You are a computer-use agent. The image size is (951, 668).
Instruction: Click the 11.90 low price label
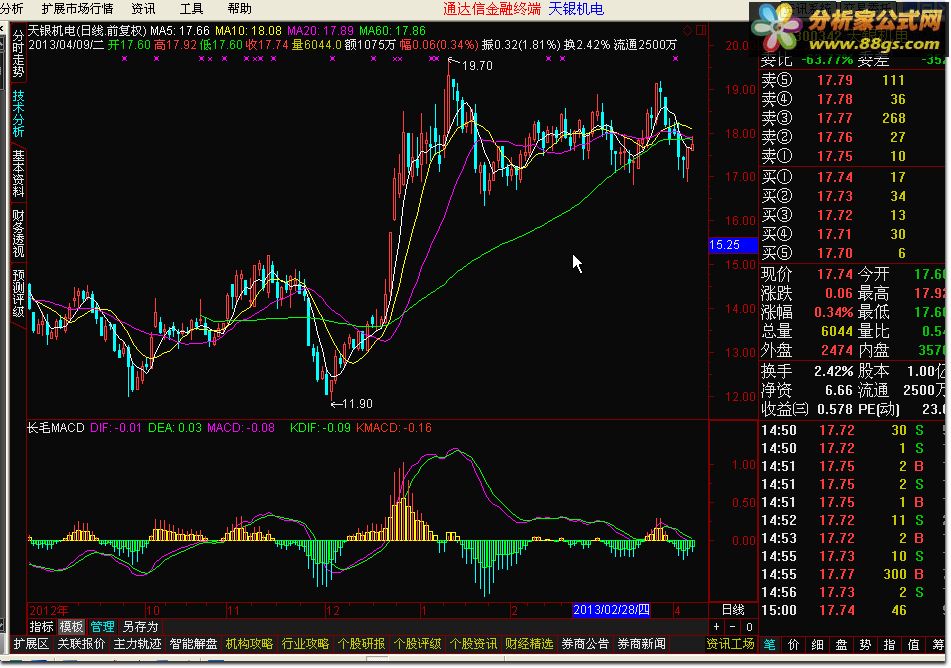point(357,403)
